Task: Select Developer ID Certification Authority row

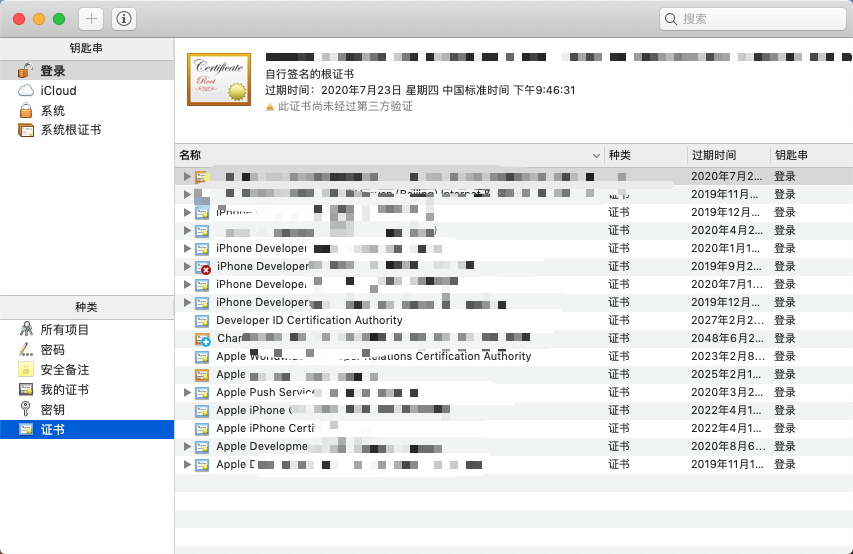Action: 514,320
